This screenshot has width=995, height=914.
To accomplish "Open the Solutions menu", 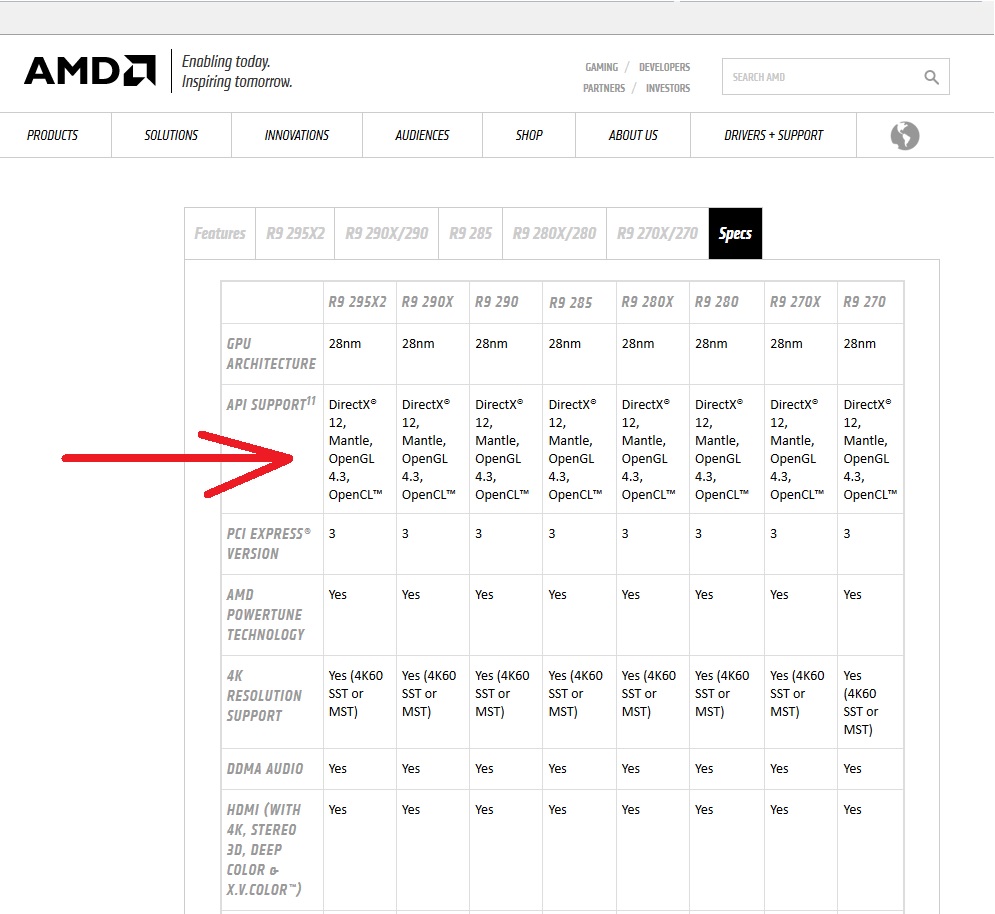I will pos(171,135).
